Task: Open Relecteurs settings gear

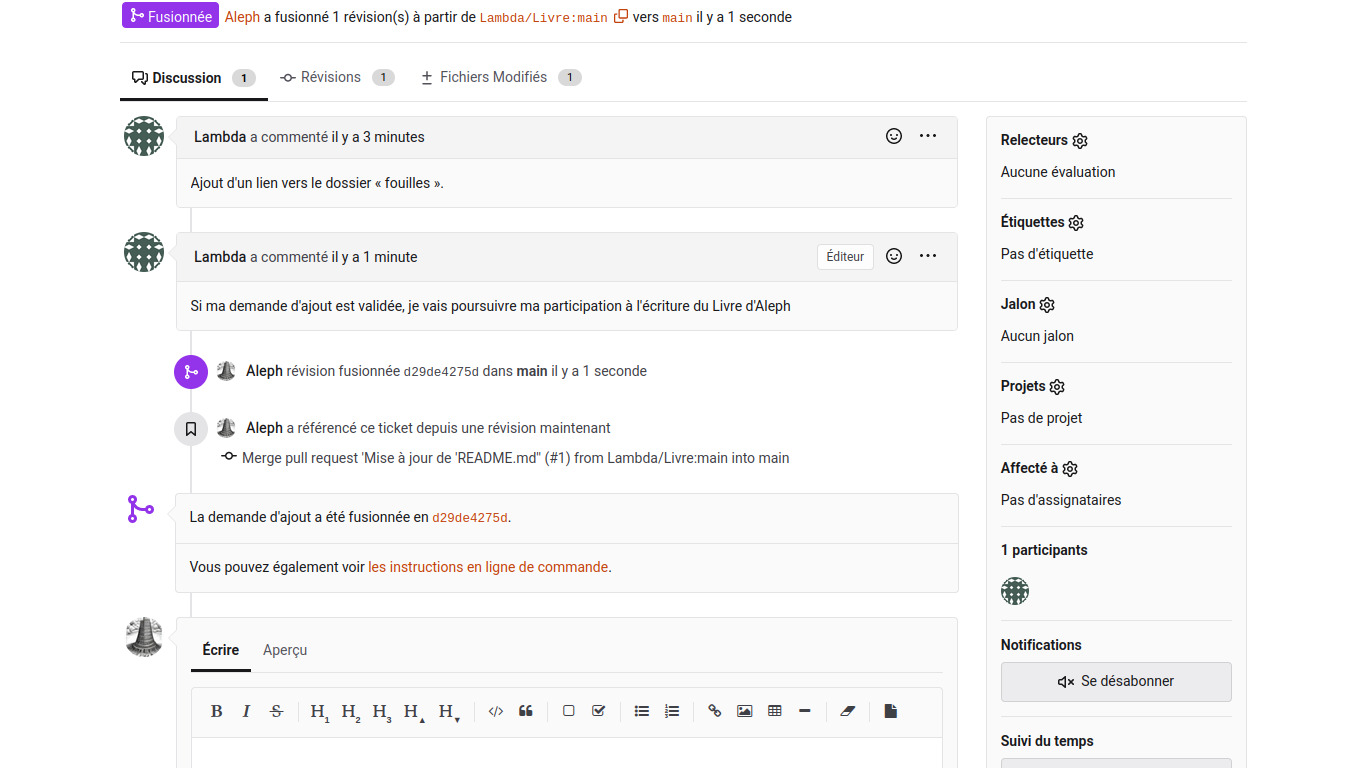Action: coord(1080,141)
